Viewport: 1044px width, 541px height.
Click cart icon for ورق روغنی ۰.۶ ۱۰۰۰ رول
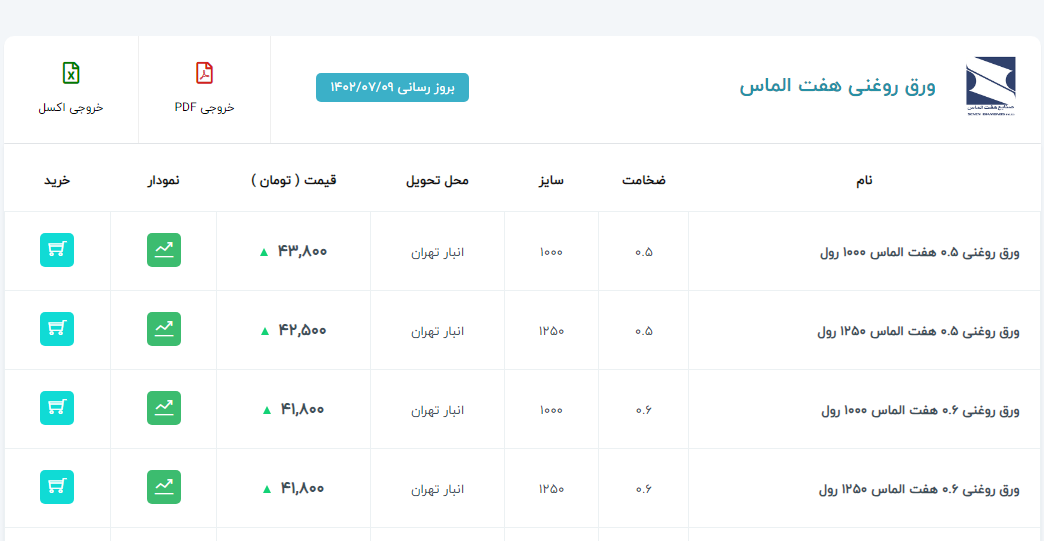57,408
